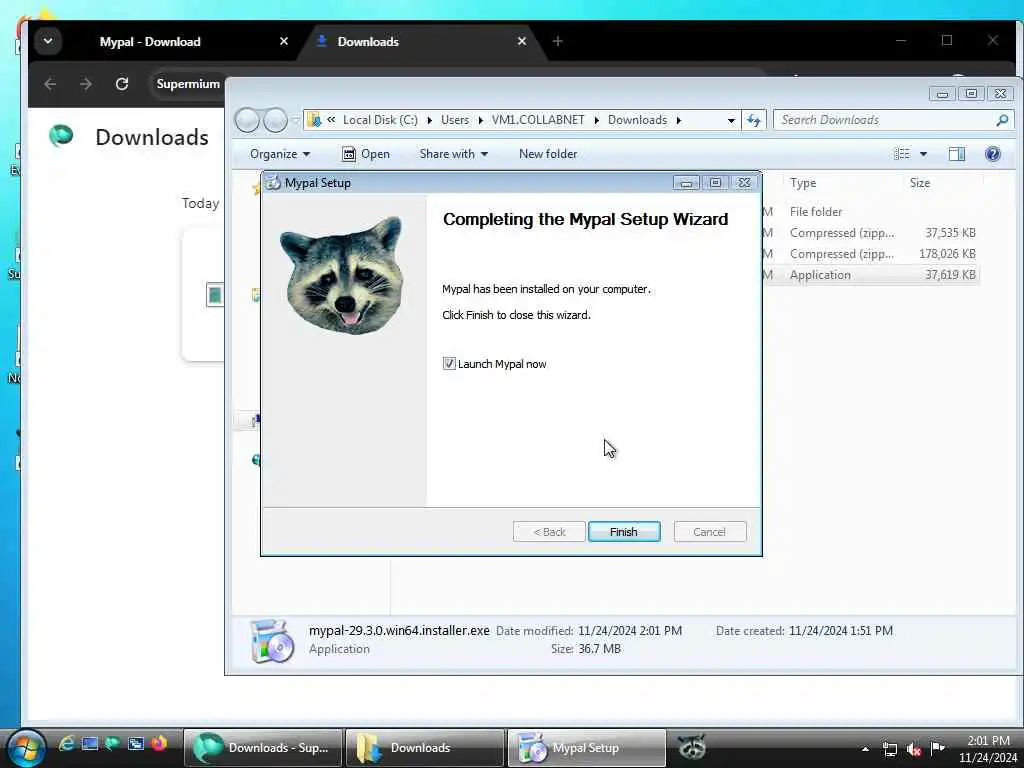This screenshot has height=768, width=1024.
Task: Refresh the Explorer address bar
Action: point(754,120)
